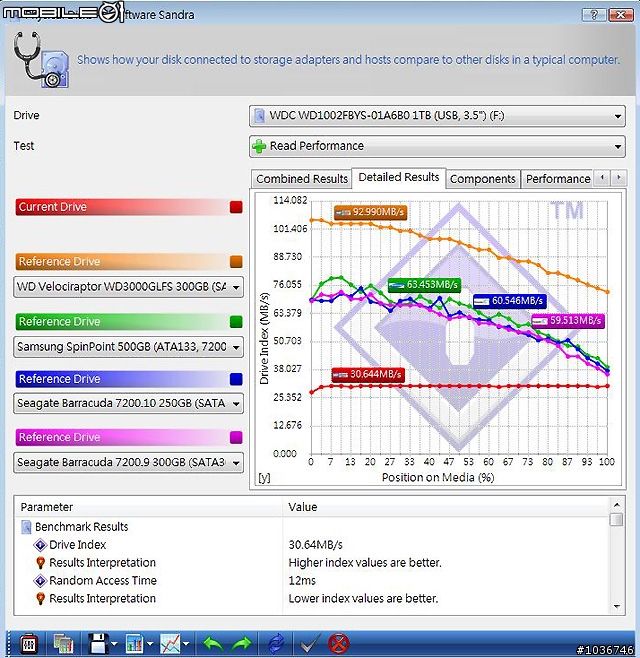This screenshot has width=640, height=658.
Task: Click the magenta Reference Drive color swatch
Action: (236, 437)
